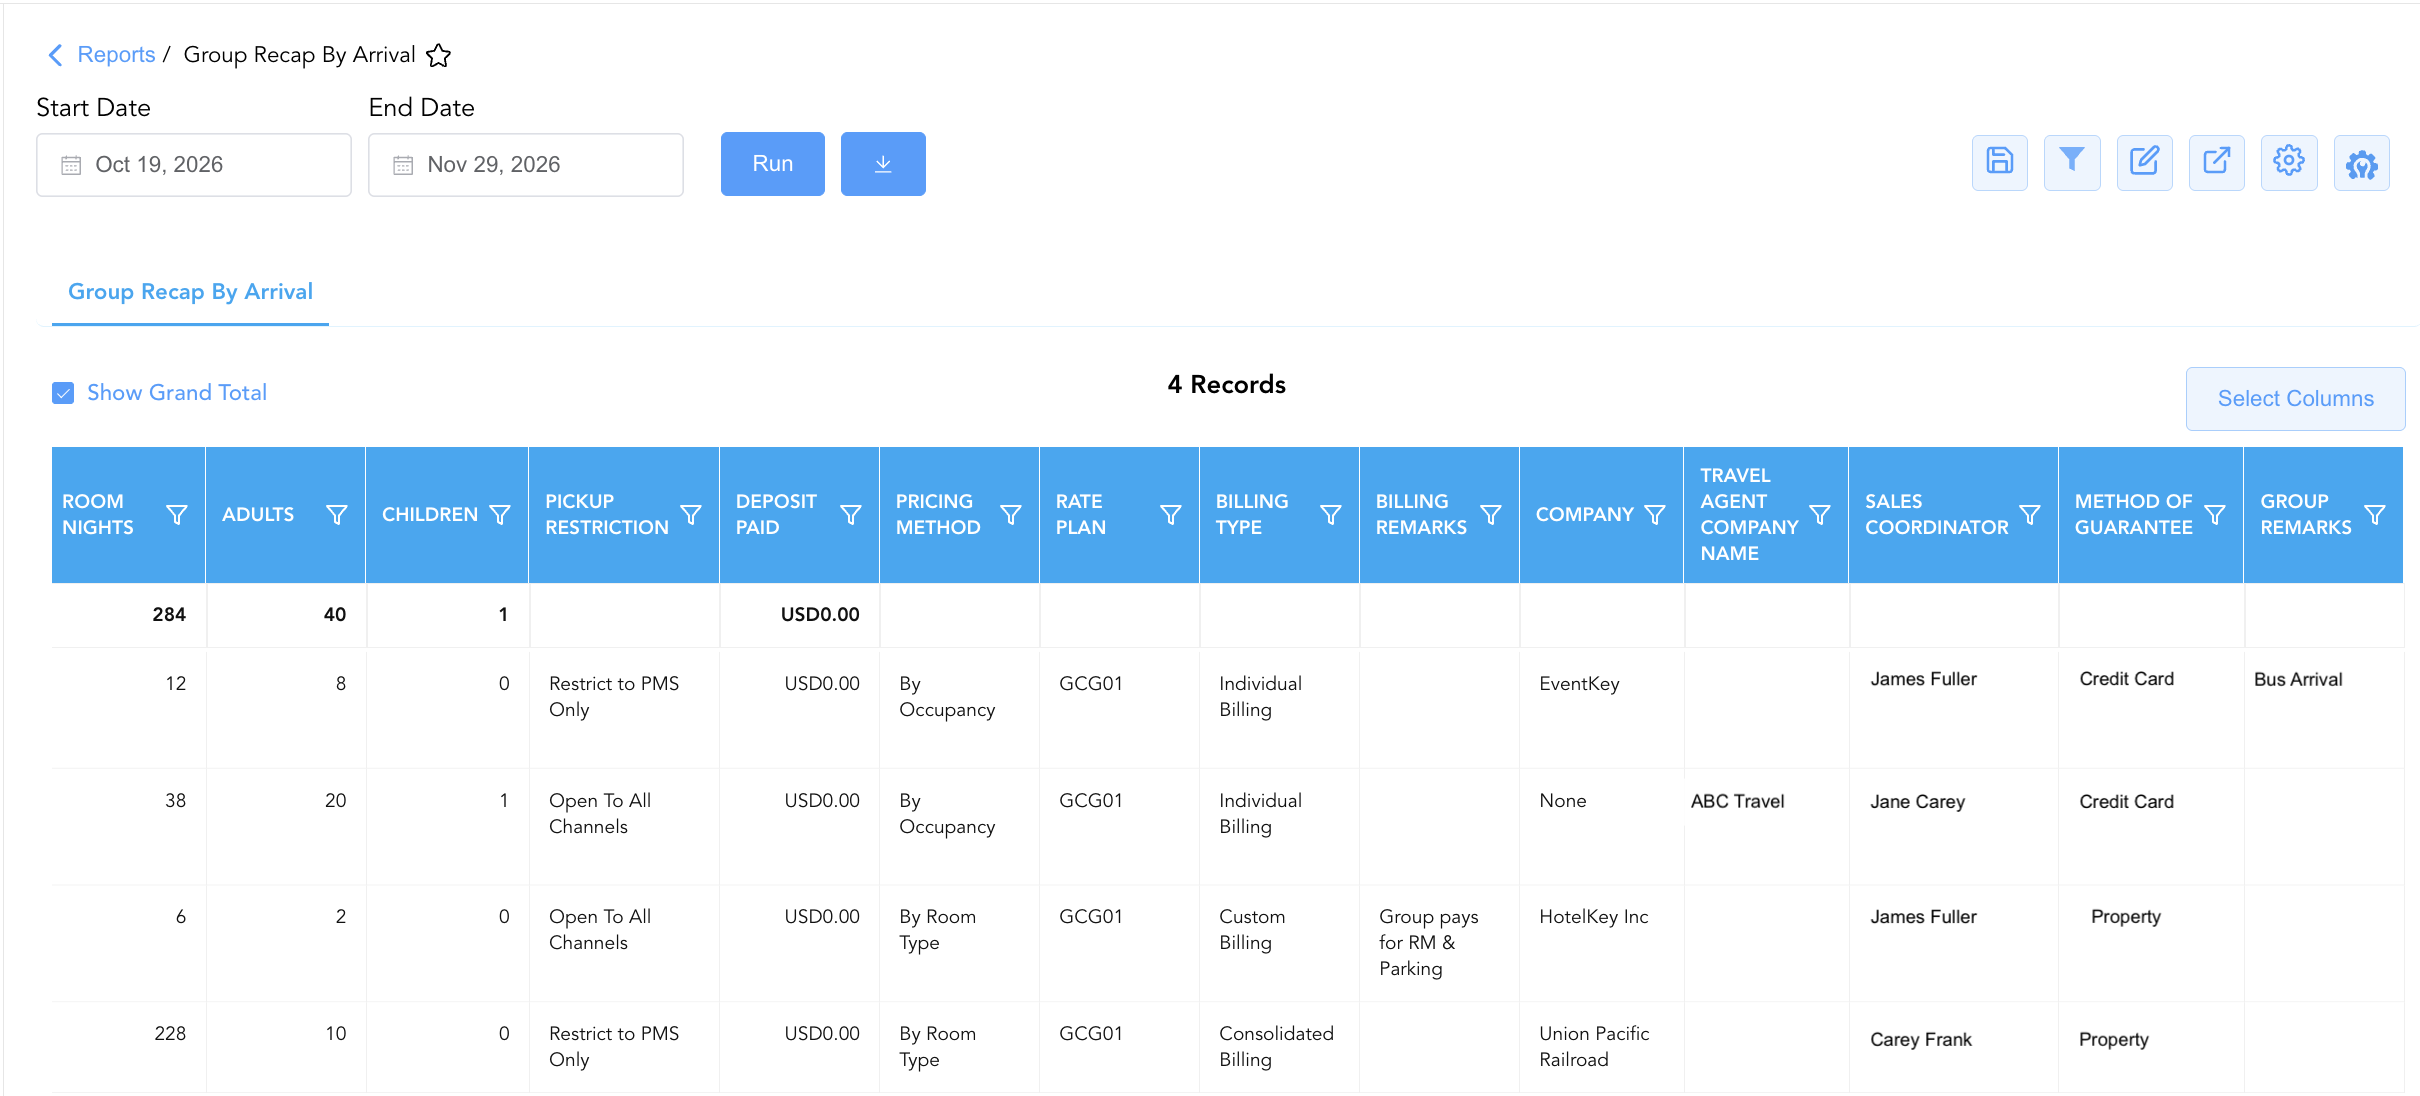2420x1096 pixels.
Task: Click the save report icon
Action: tap(1999, 162)
